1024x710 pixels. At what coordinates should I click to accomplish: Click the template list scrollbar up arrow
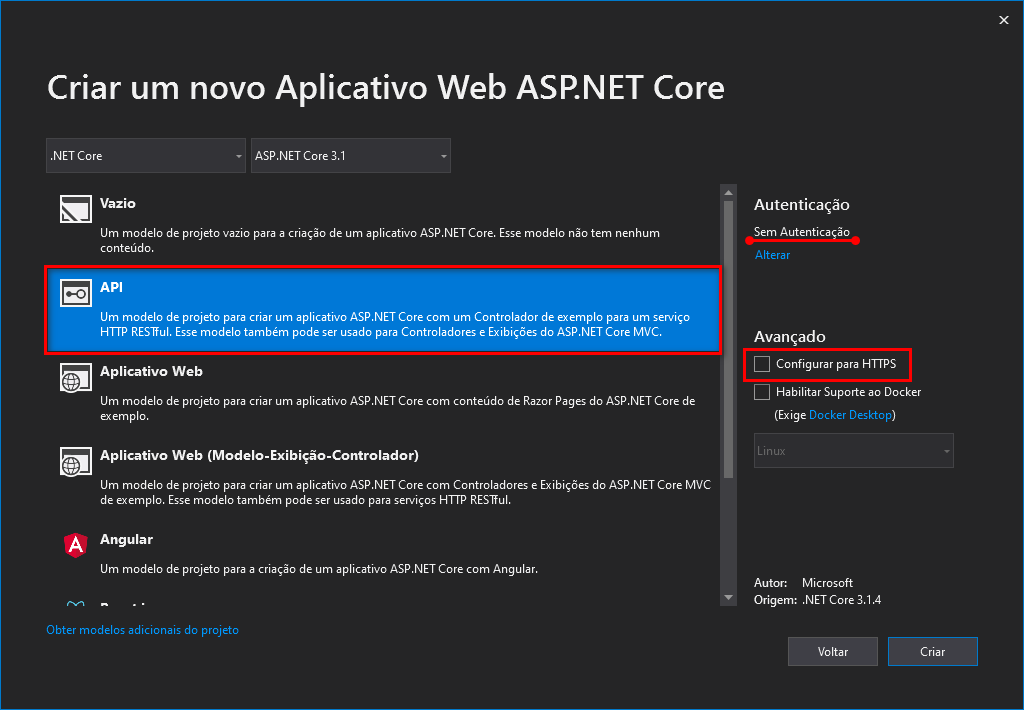[x=728, y=192]
